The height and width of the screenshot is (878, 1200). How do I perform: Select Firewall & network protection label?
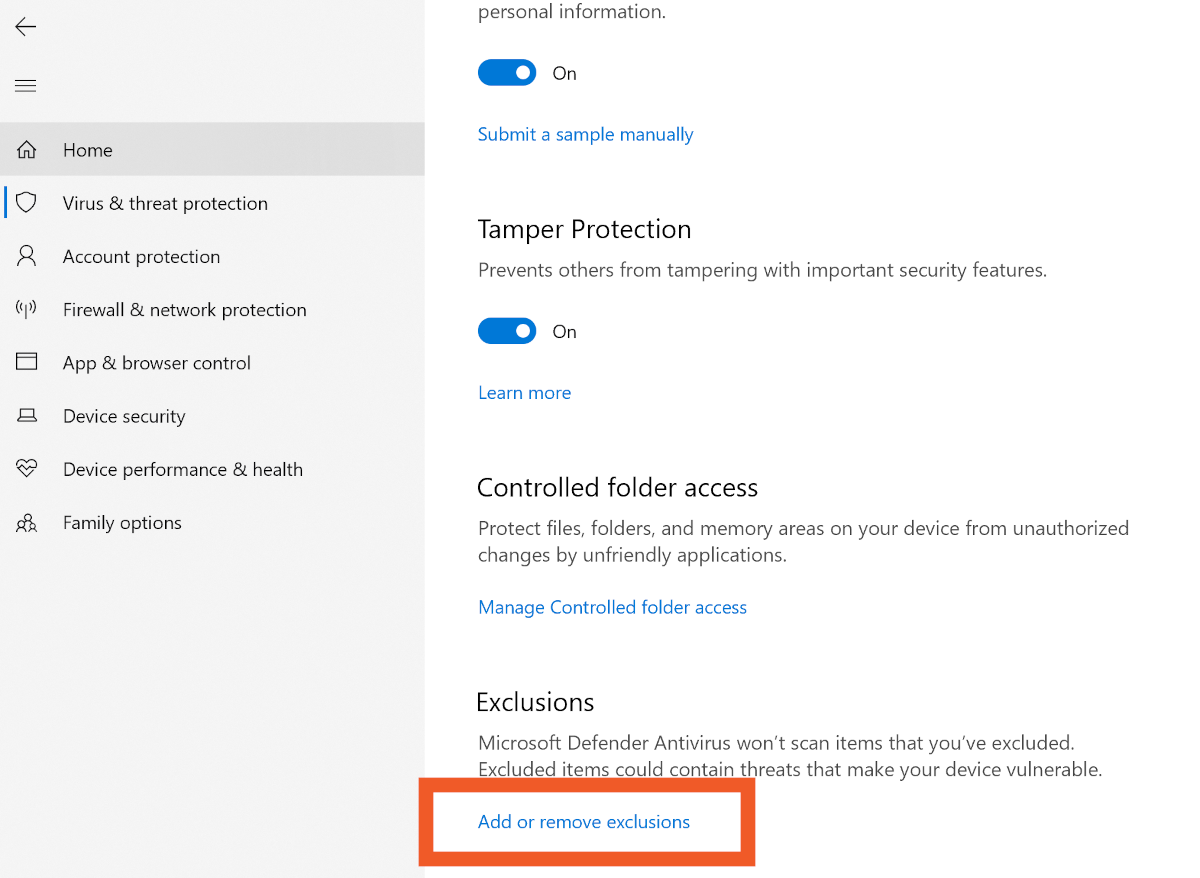[184, 310]
